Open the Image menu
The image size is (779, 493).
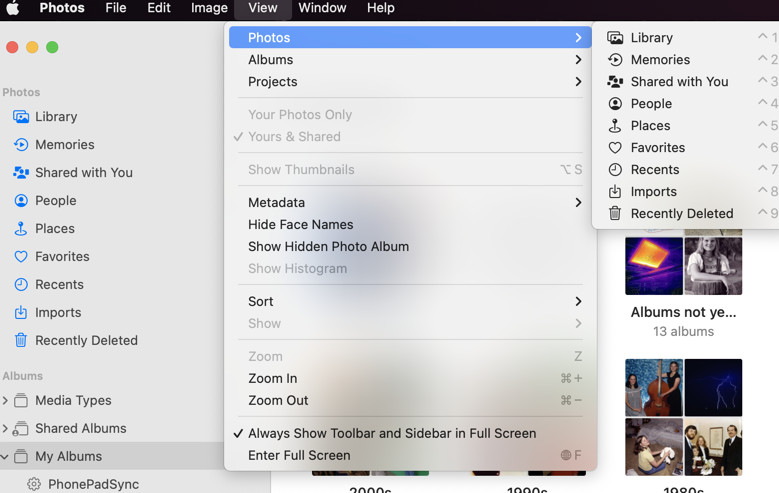click(x=209, y=8)
